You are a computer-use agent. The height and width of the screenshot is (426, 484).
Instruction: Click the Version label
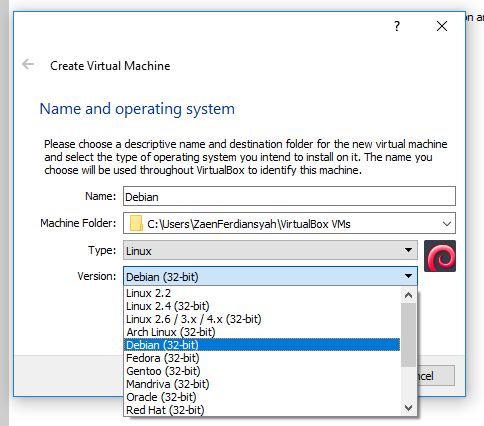coord(97,276)
